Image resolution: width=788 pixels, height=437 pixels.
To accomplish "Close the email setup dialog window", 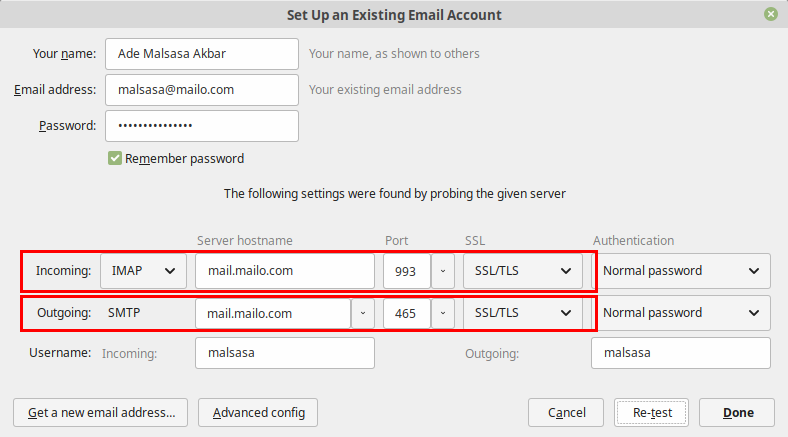I will (771, 14).
